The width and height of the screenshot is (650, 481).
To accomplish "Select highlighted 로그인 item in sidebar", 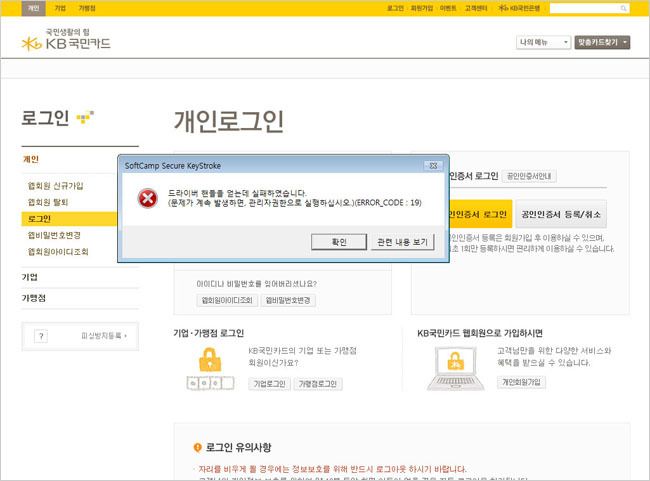I will click(69, 219).
